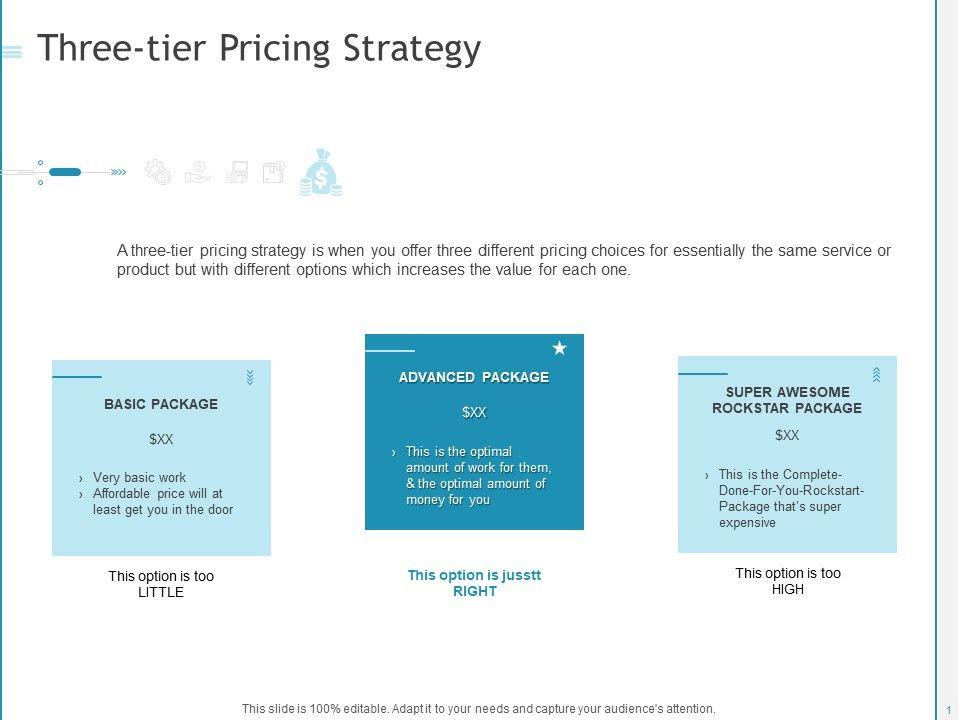Select the Advanced Package heading
960x720 pixels.
(474, 377)
